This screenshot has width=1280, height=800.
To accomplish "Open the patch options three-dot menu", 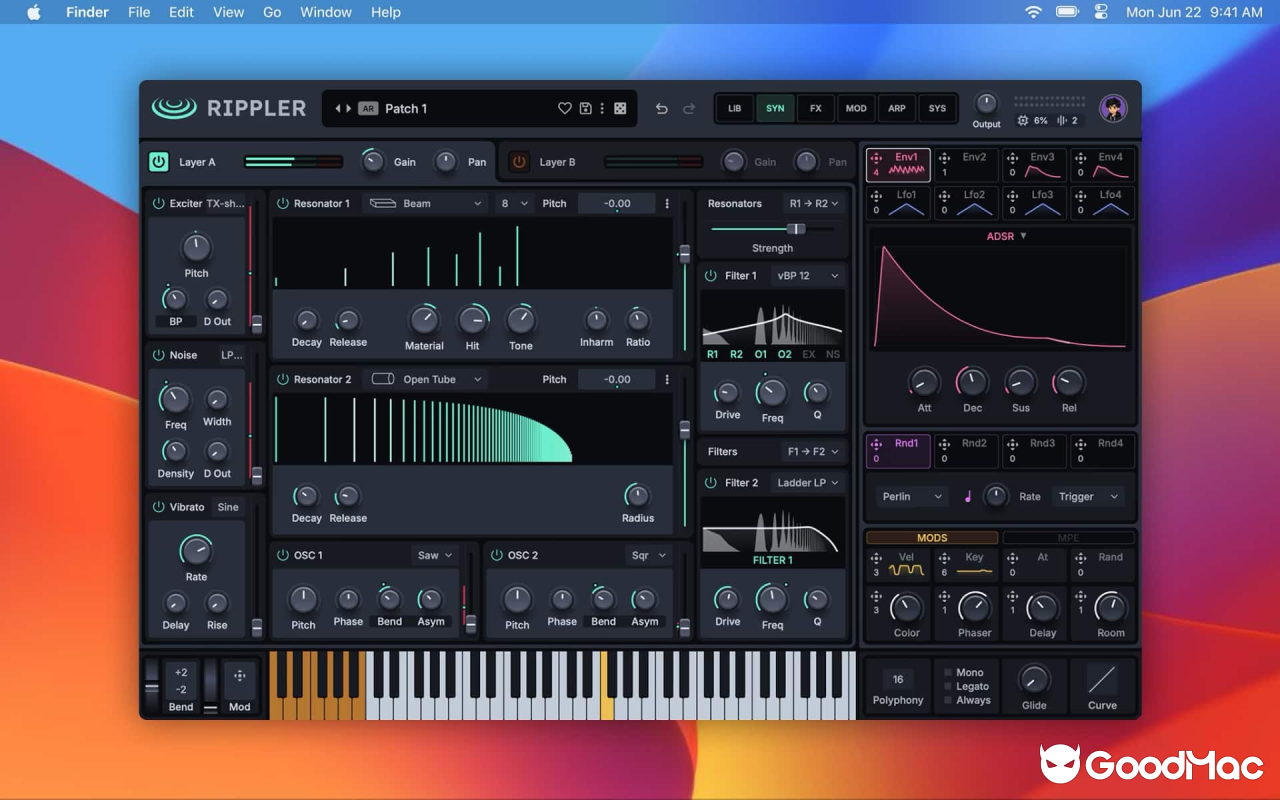I will tap(602, 108).
